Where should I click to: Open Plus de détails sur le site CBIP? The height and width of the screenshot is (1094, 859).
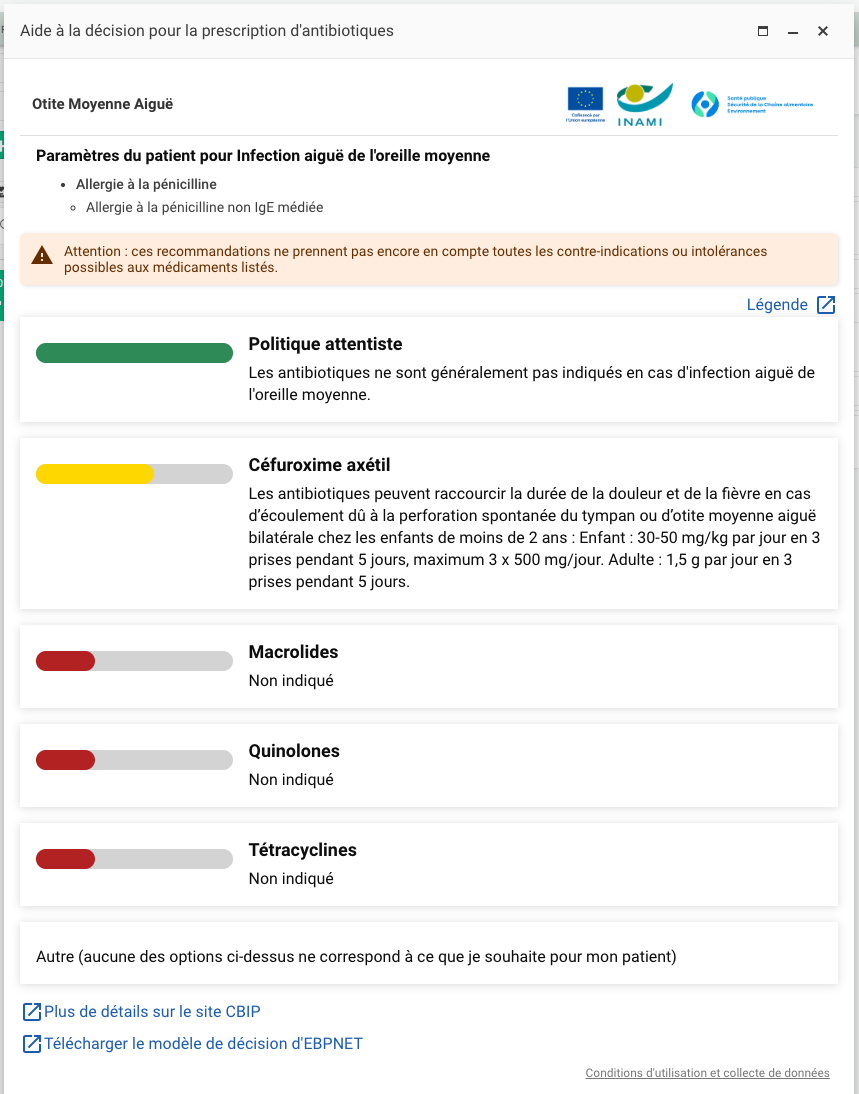pyautogui.click(x=166, y=1012)
